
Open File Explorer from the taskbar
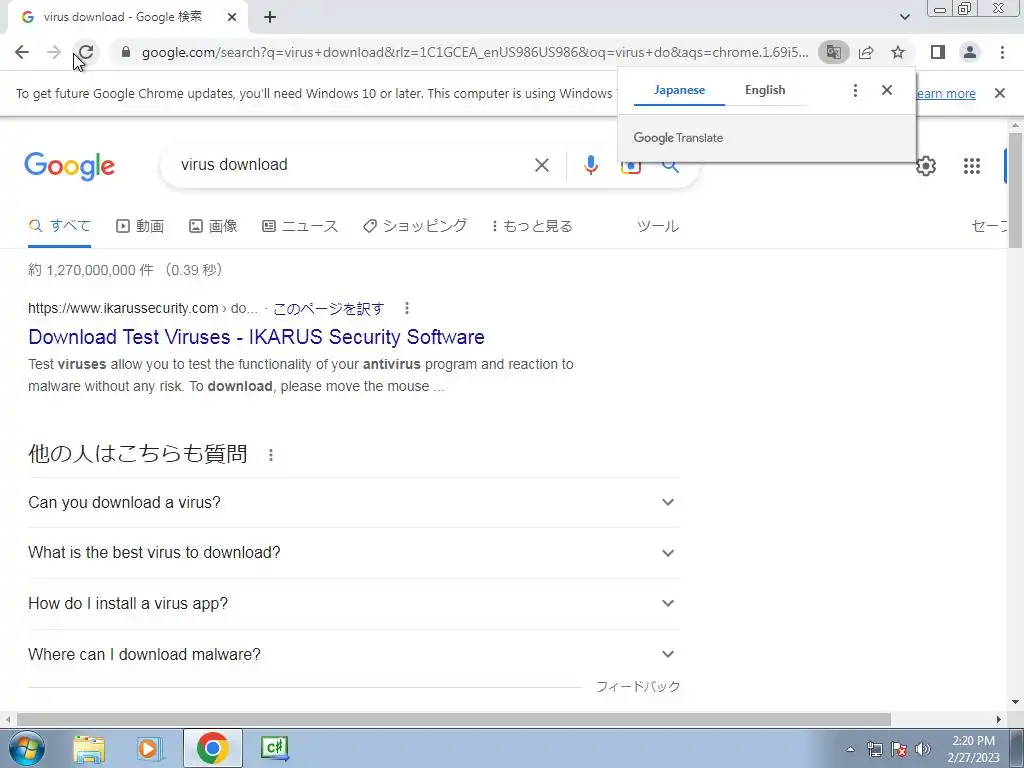point(89,748)
